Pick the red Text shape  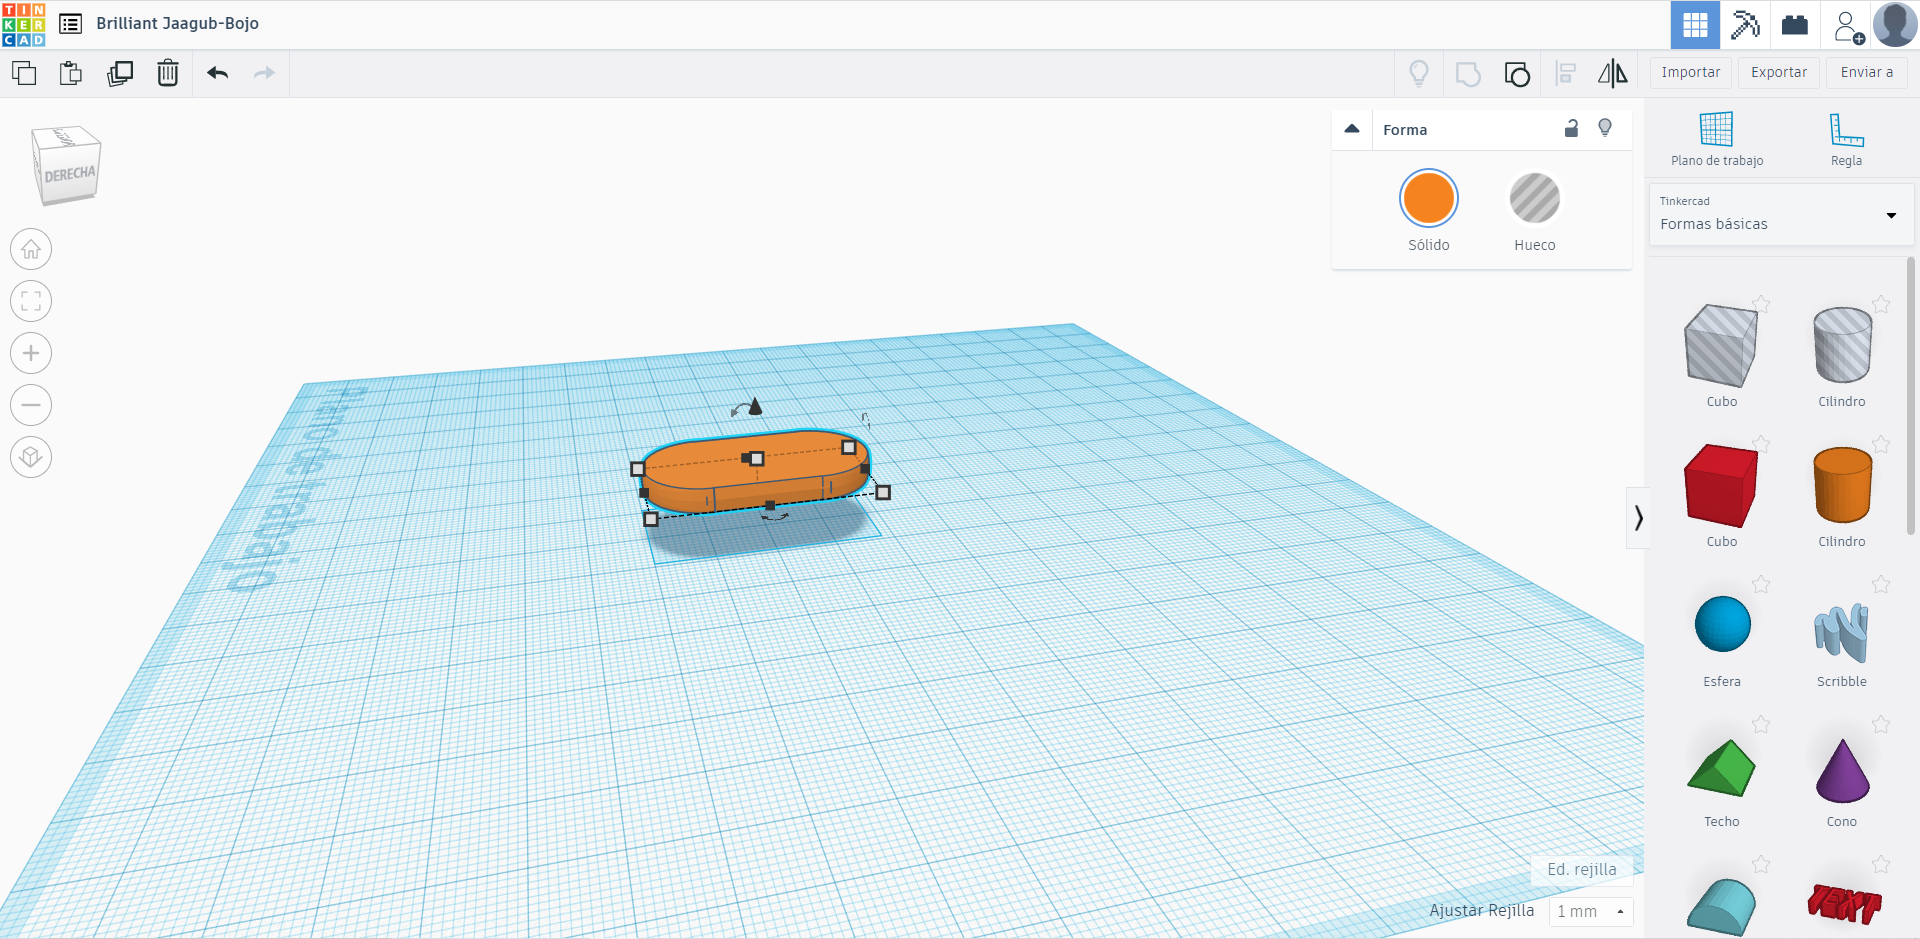(1844, 904)
